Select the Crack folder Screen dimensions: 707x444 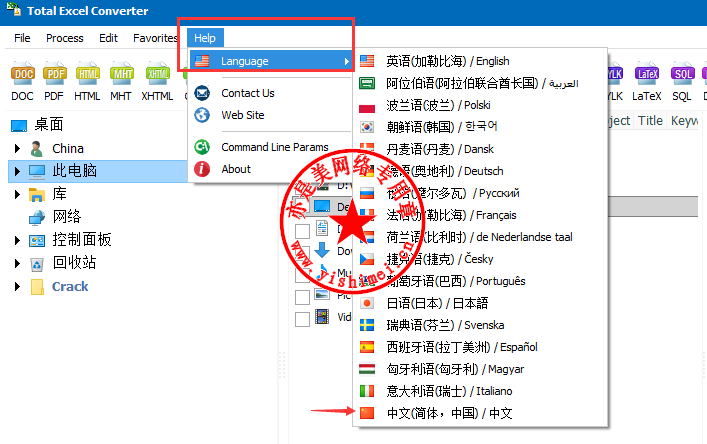point(70,286)
